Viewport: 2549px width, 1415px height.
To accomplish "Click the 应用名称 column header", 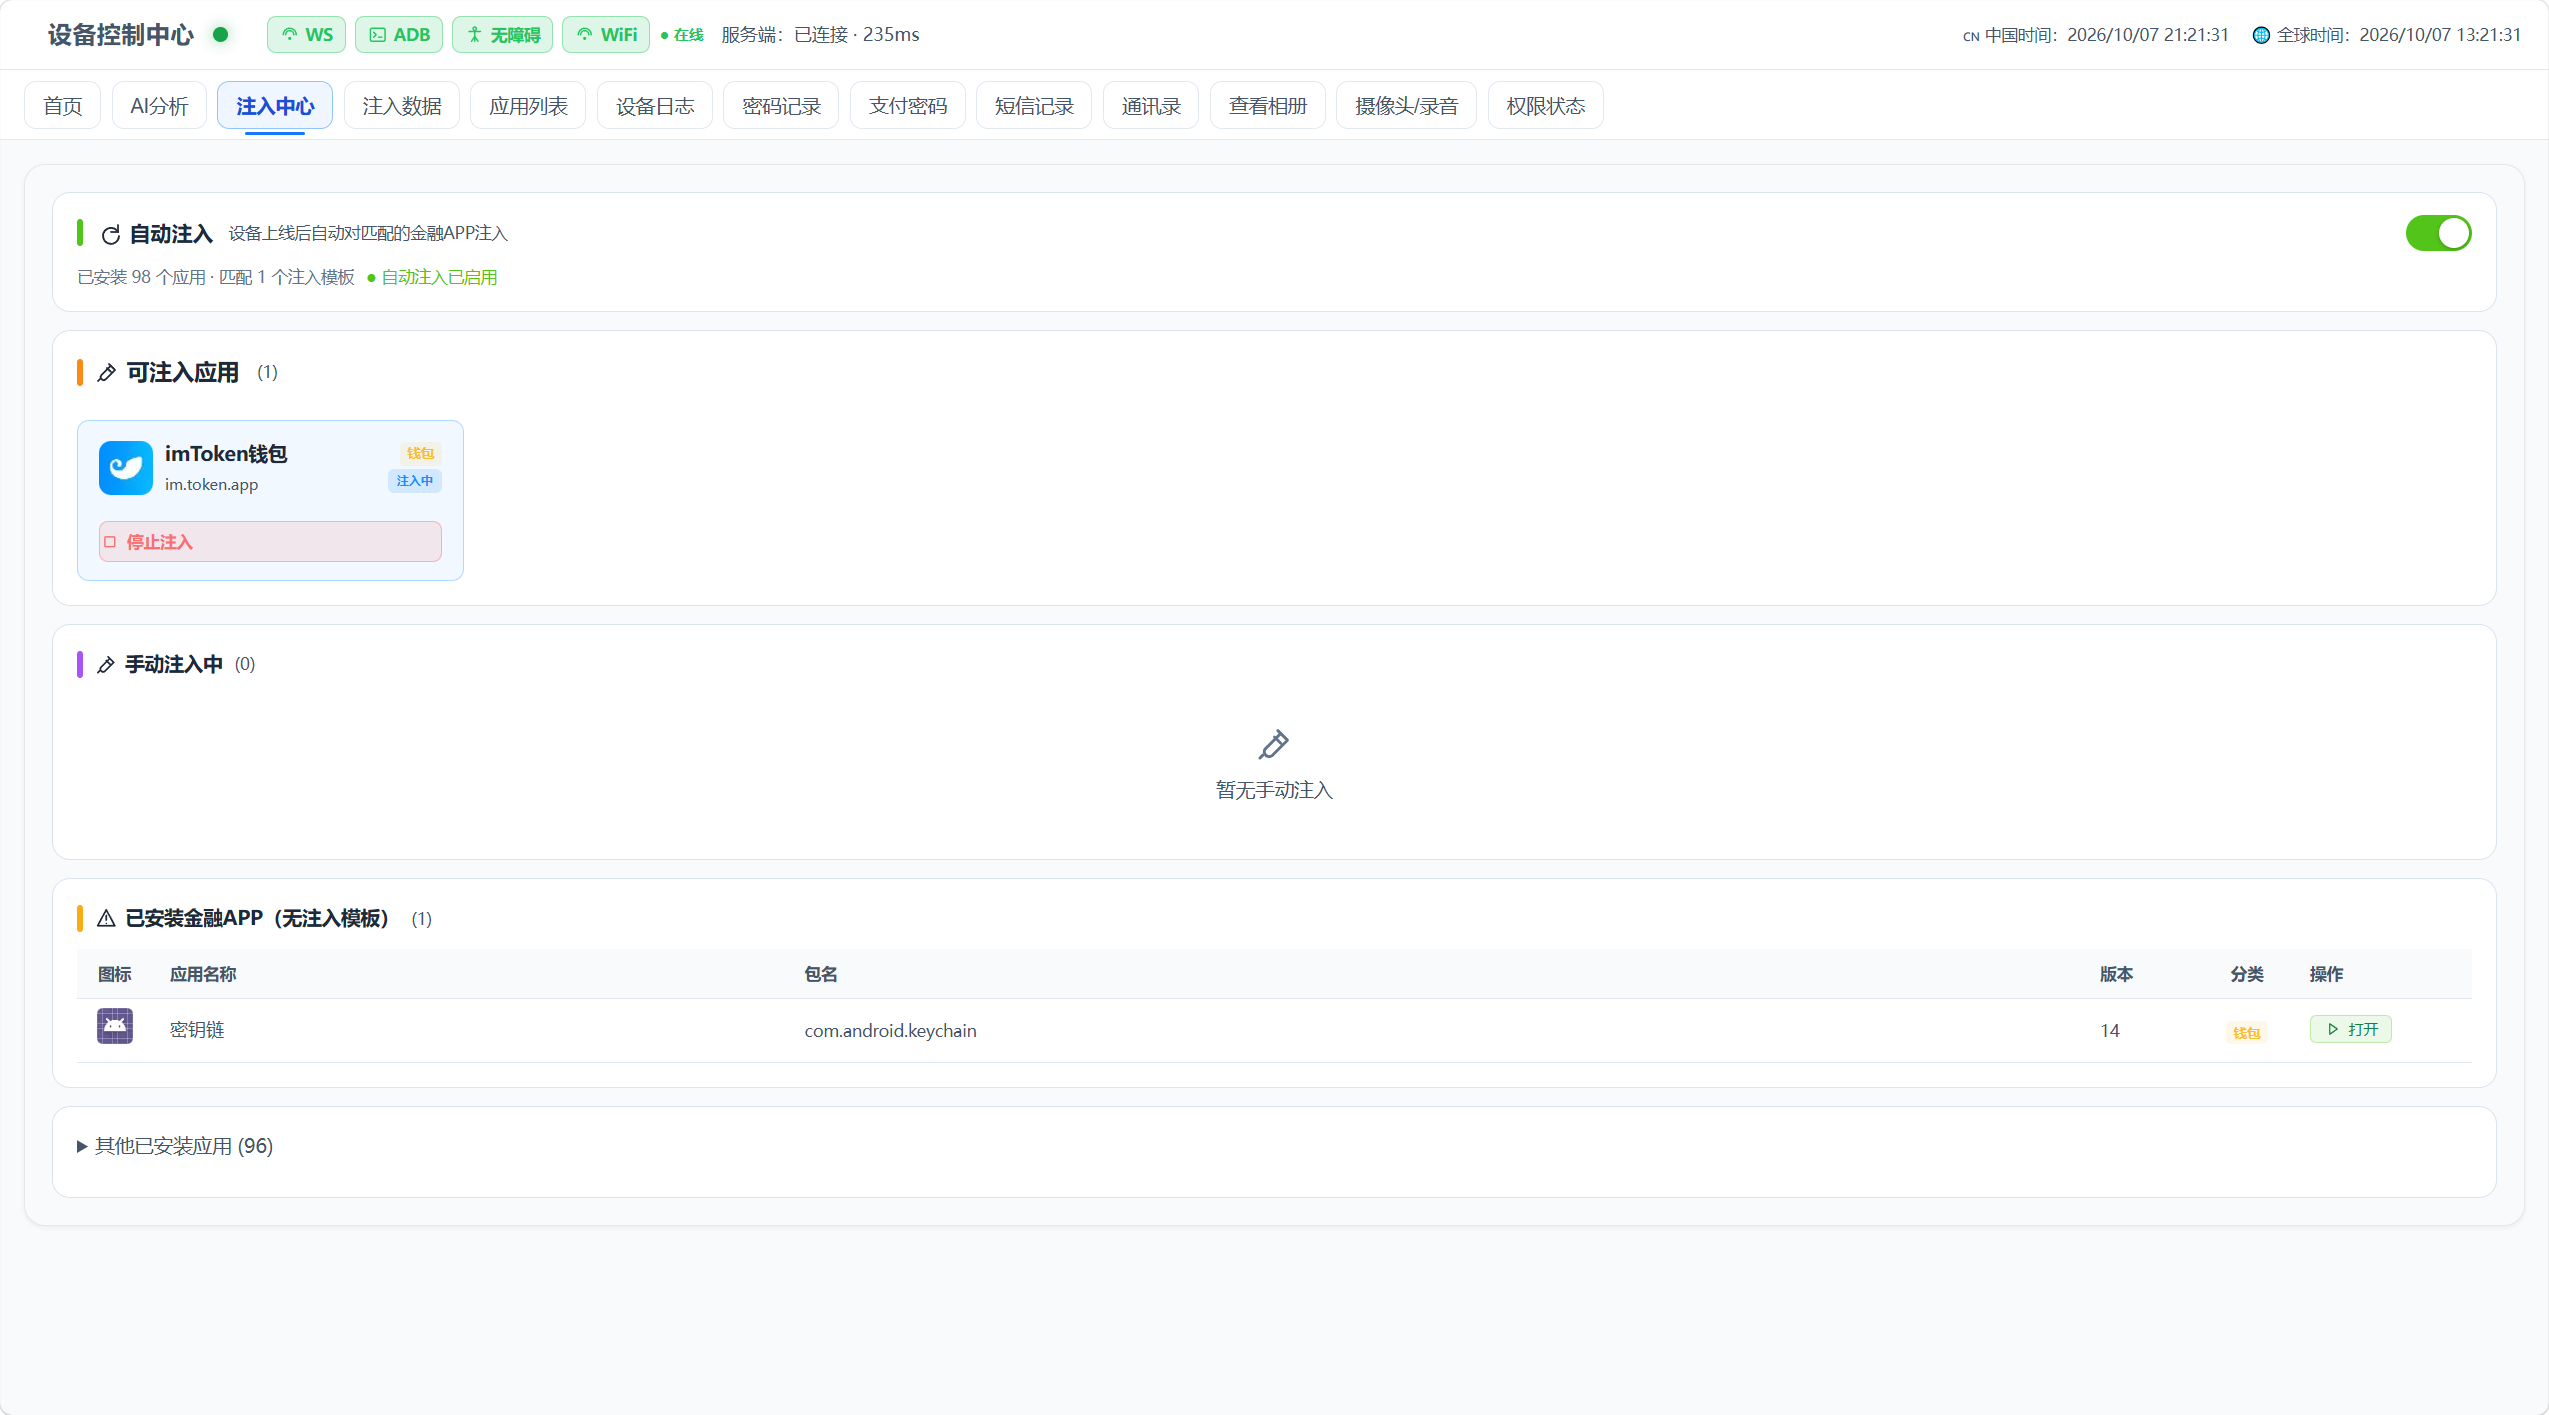I will coord(203,974).
